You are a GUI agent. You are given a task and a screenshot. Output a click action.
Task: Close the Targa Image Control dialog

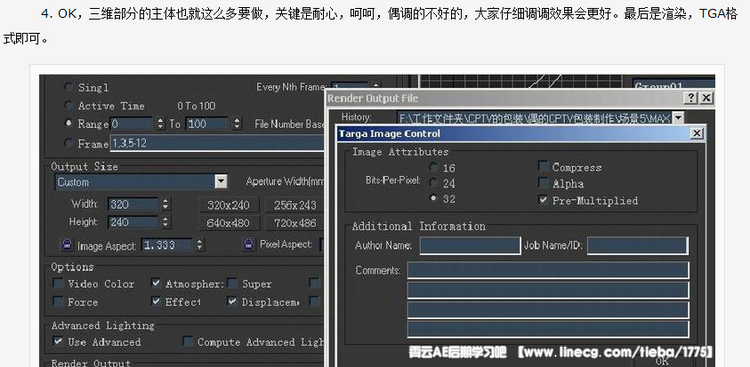coord(697,133)
